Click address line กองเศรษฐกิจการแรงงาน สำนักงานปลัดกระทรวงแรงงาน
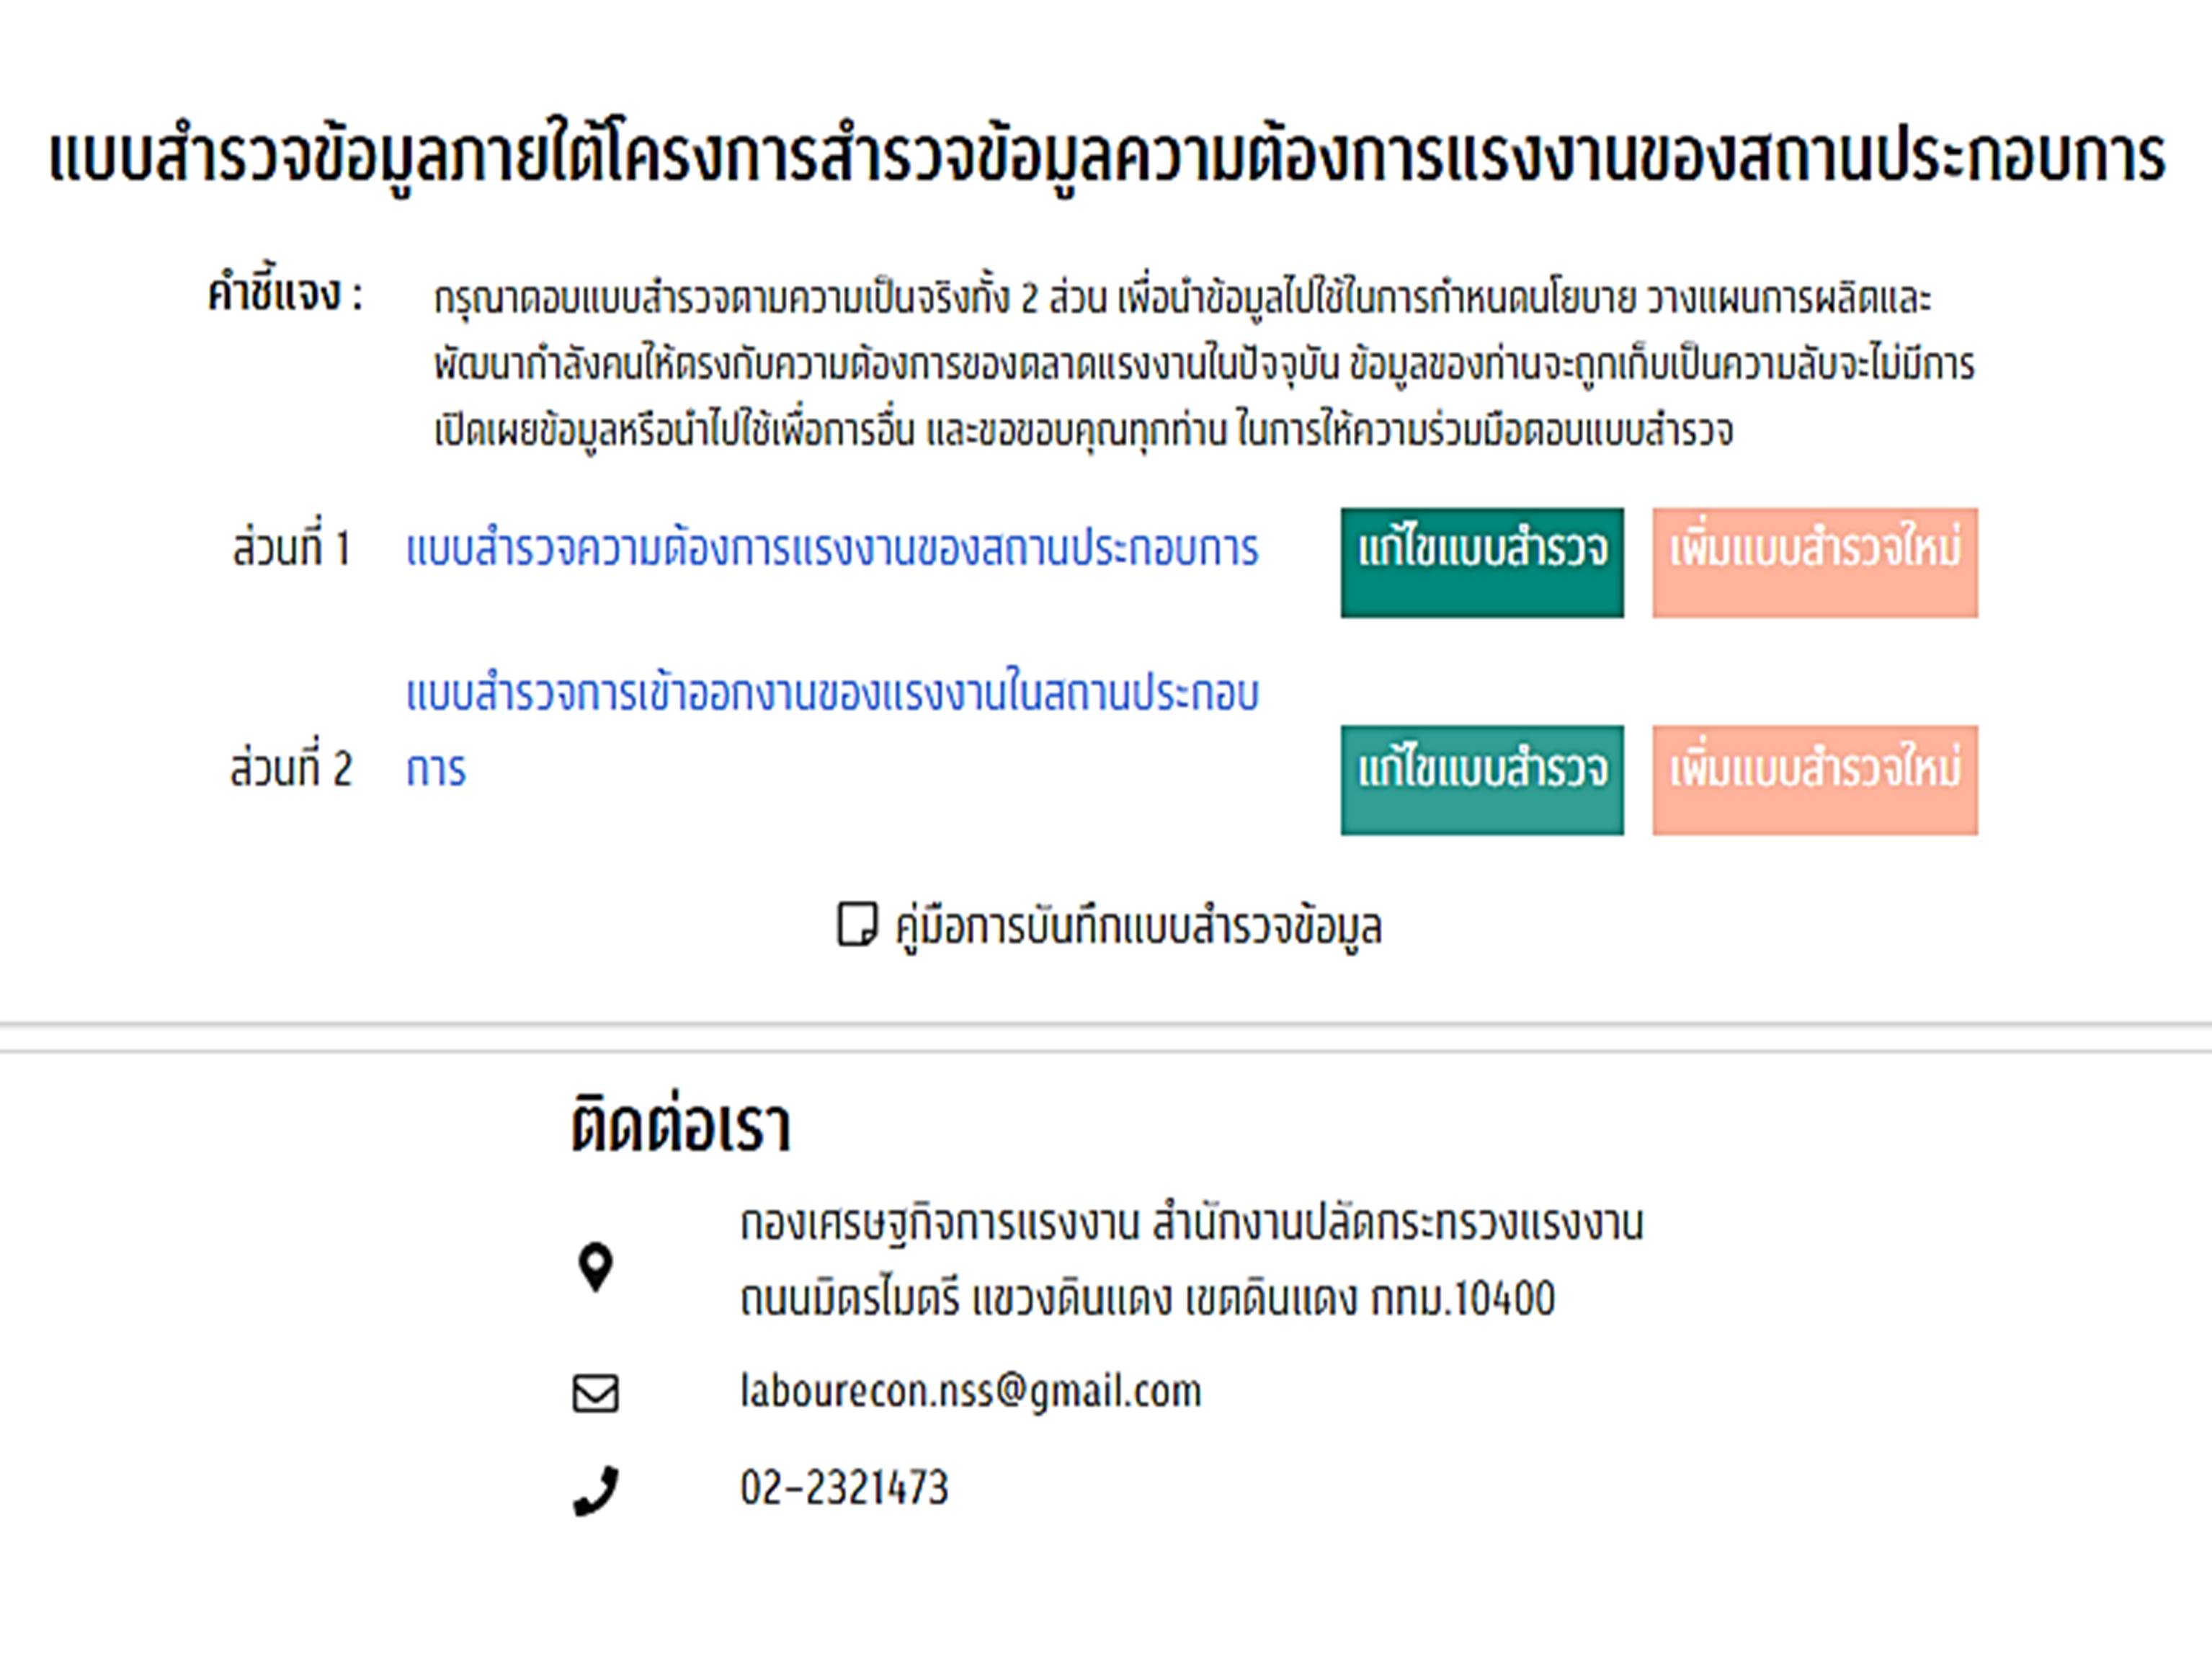Image resolution: width=2212 pixels, height=1659 pixels. point(1191,1225)
